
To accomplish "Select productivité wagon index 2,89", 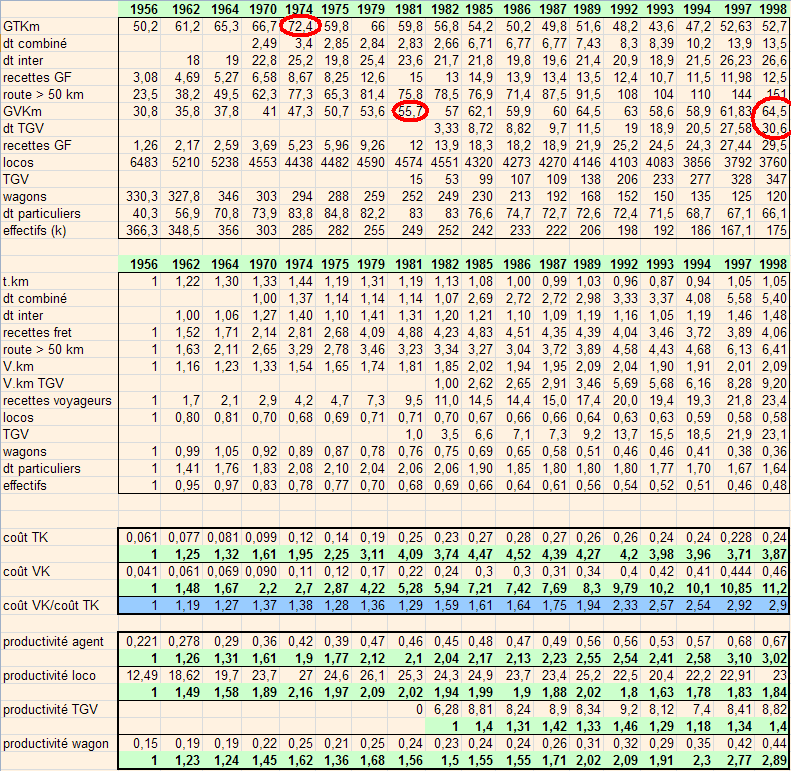I will (x=774, y=760).
